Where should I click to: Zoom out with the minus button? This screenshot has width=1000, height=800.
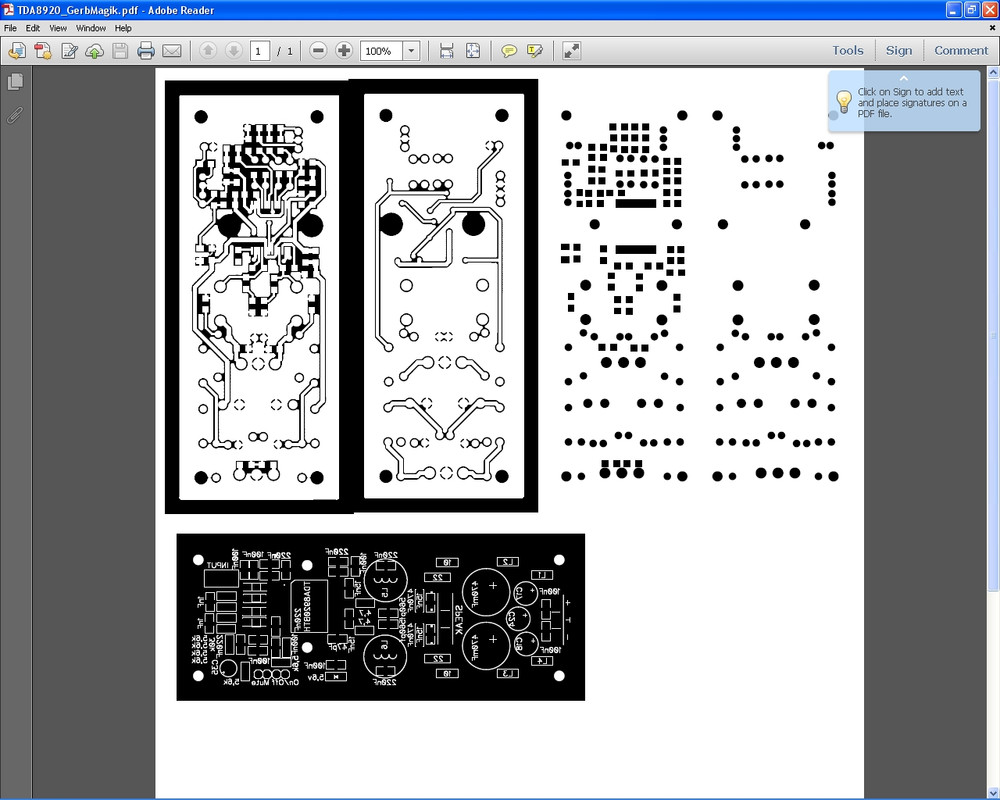click(x=318, y=50)
